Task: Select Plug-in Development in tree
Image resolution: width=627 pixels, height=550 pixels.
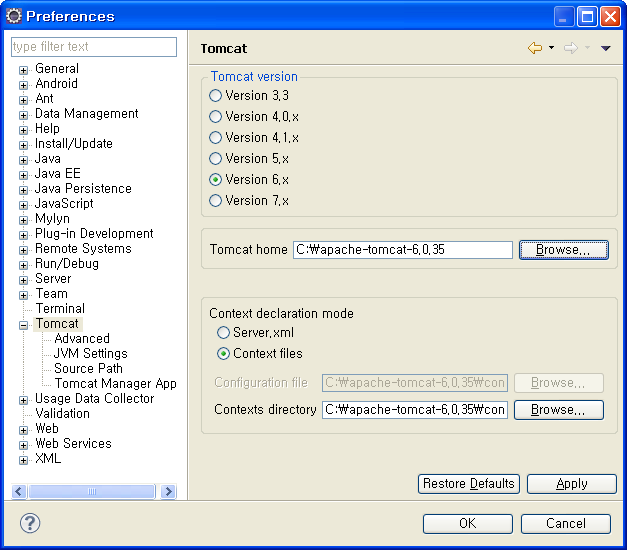Action: pyautogui.click(x=94, y=233)
